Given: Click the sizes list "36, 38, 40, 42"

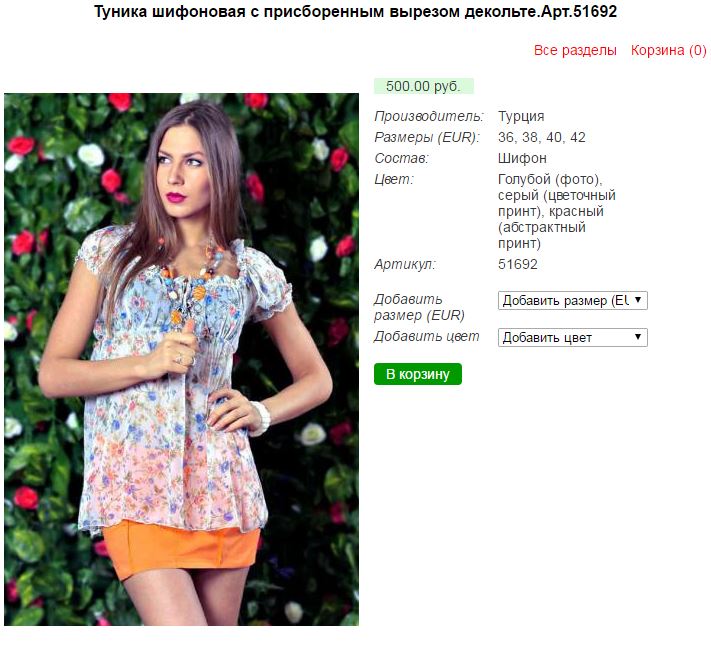Looking at the screenshot, I should click(541, 137).
